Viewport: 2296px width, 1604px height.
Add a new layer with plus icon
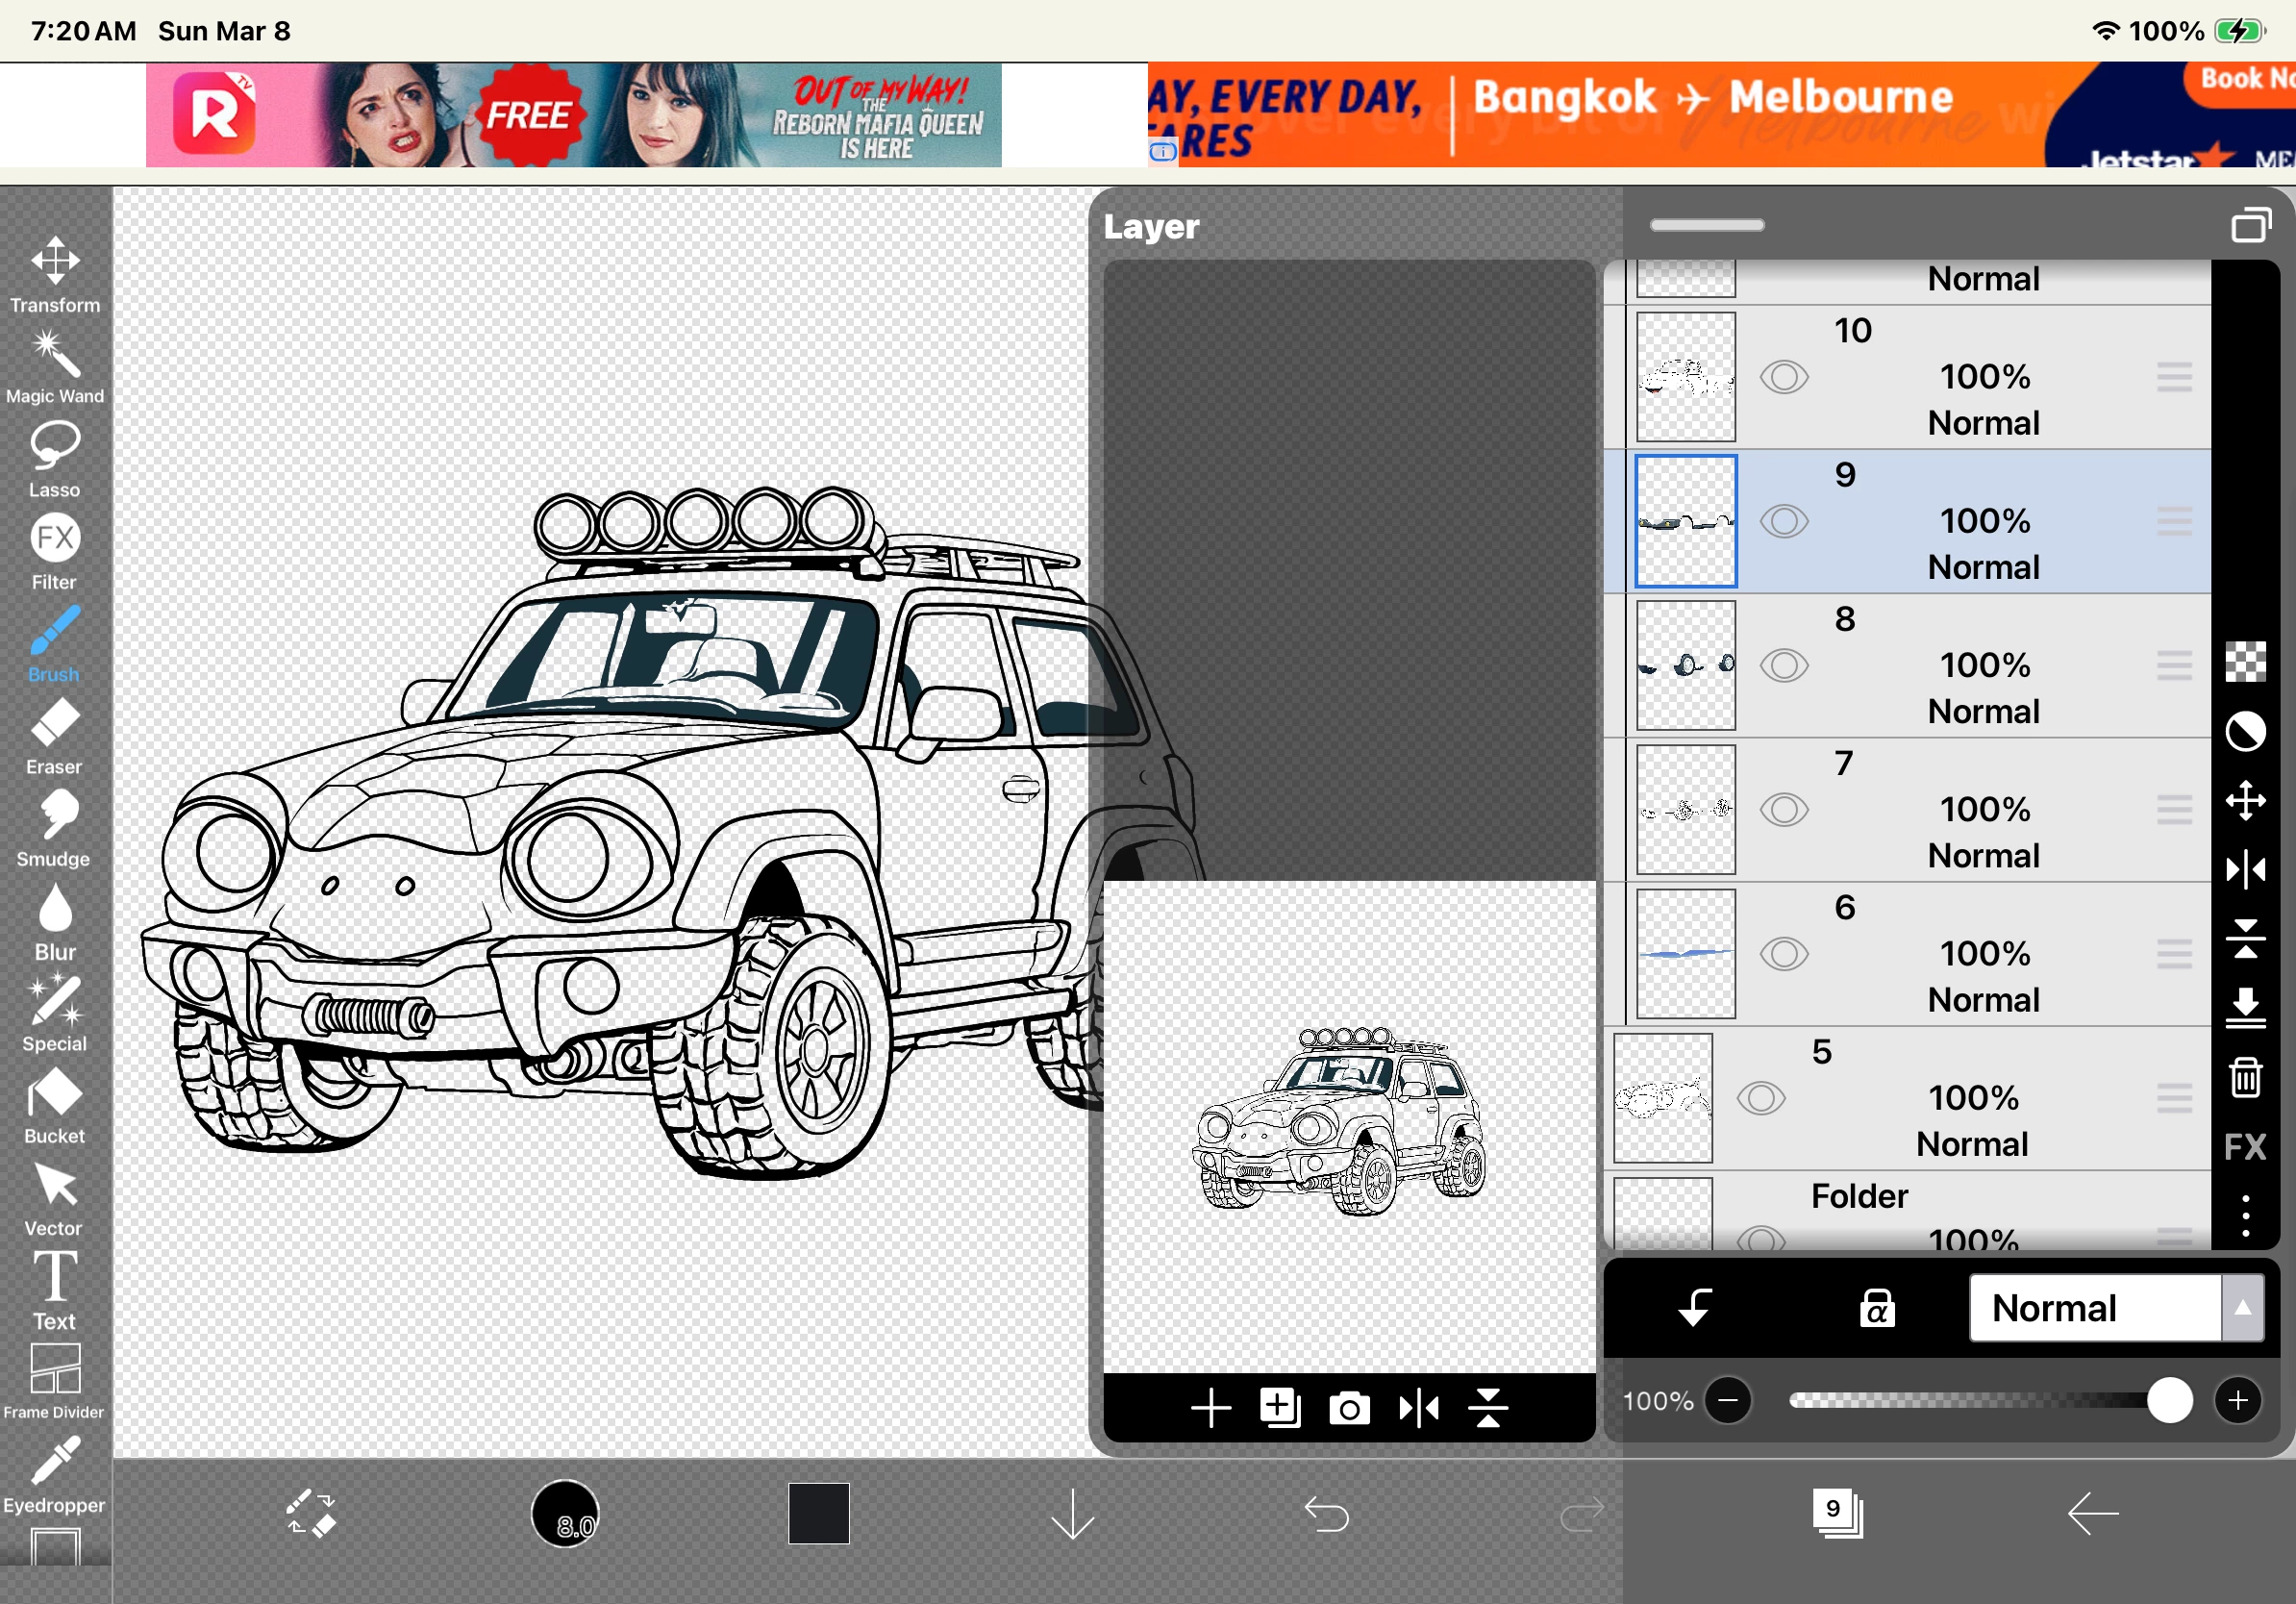pyautogui.click(x=1210, y=1409)
